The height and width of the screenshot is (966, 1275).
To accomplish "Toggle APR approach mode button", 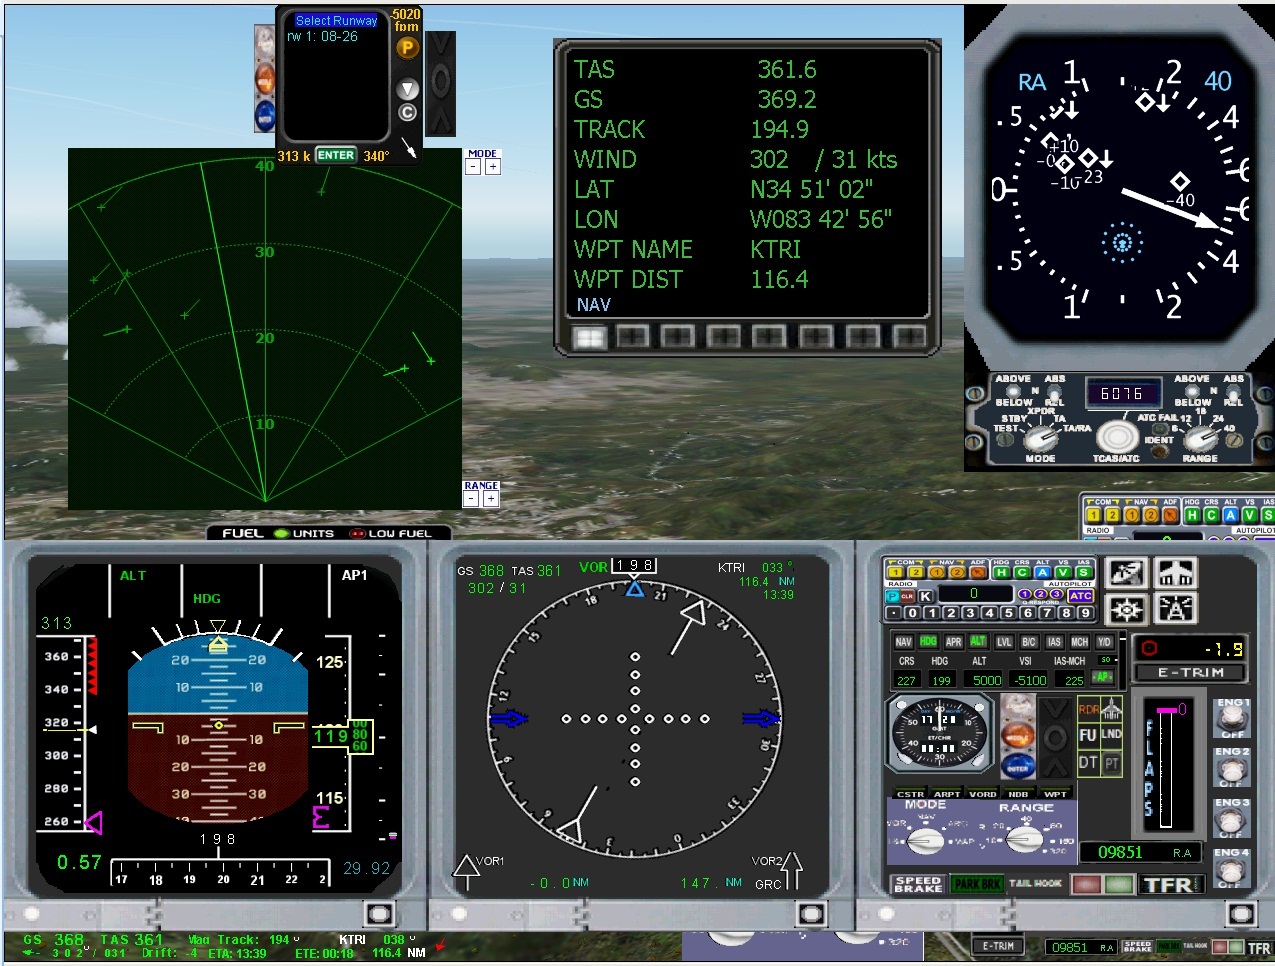I will (x=953, y=642).
